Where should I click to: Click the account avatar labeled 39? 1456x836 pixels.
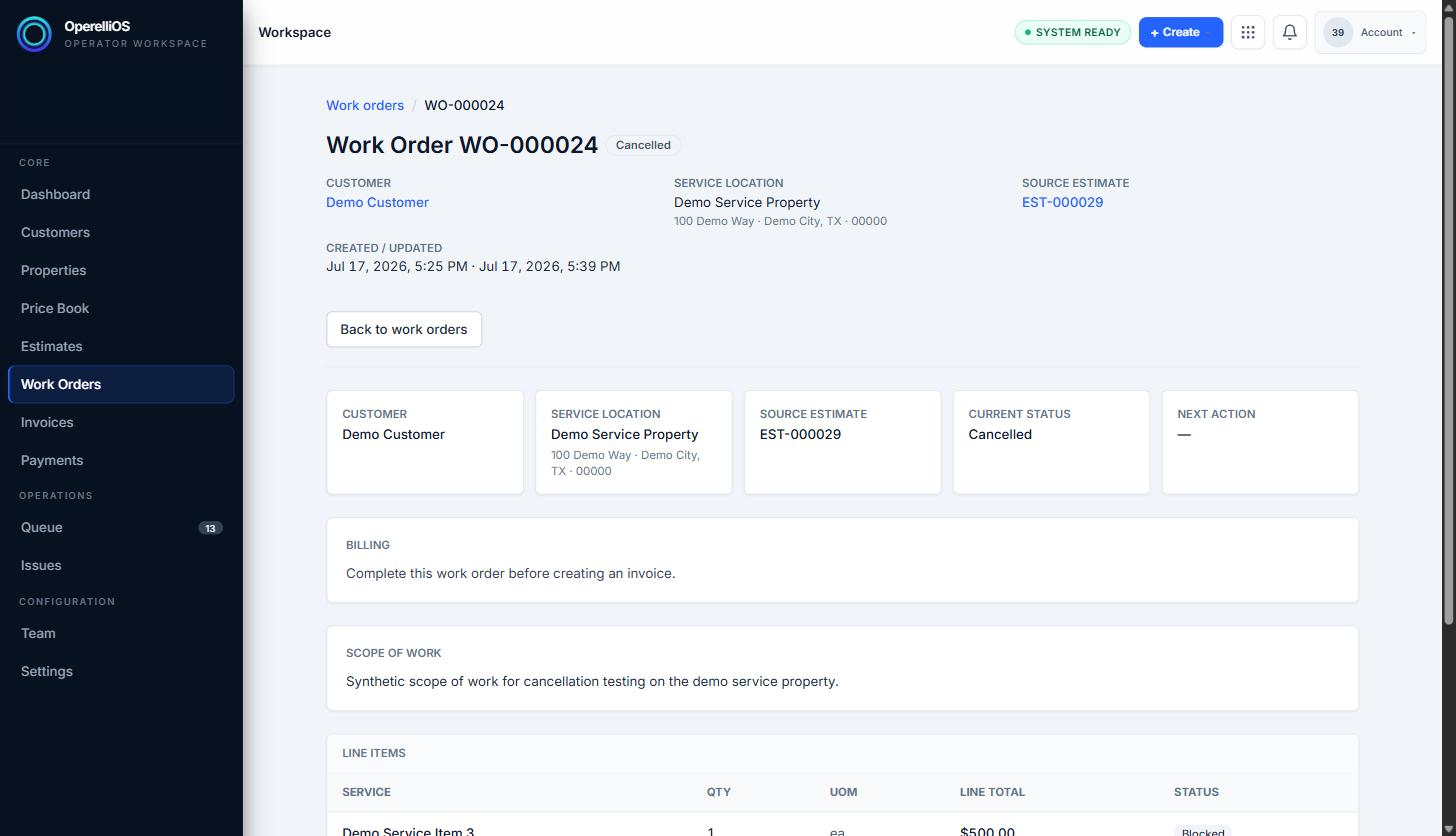point(1338,32)
